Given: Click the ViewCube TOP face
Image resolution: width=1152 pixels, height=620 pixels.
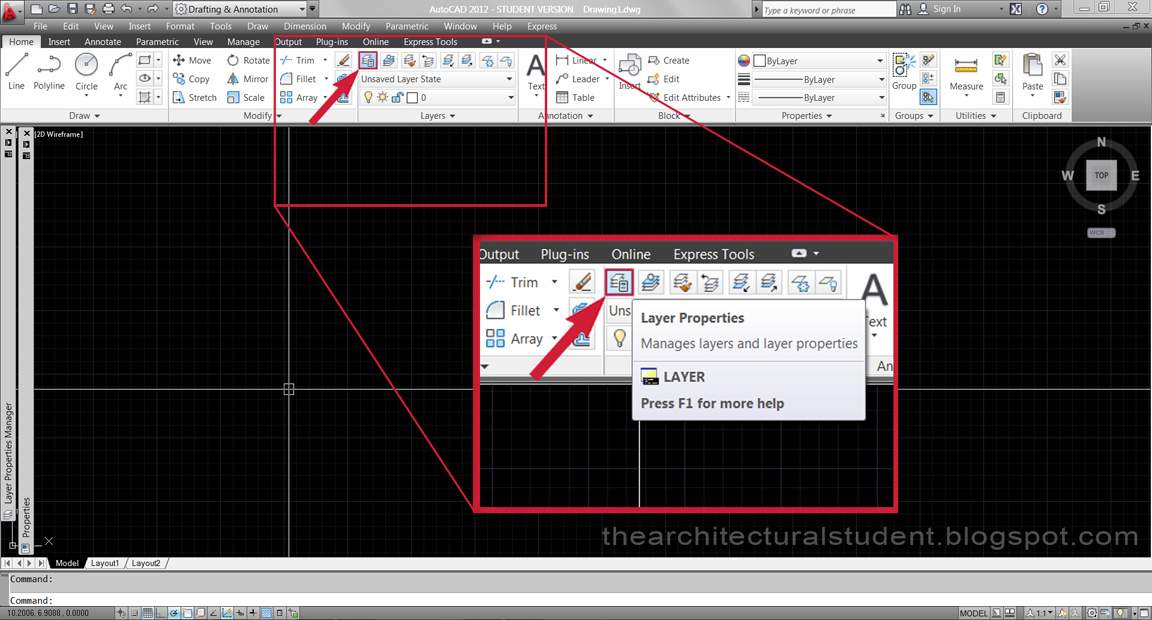Looking at the screenshot, I should click(1101, 175).
